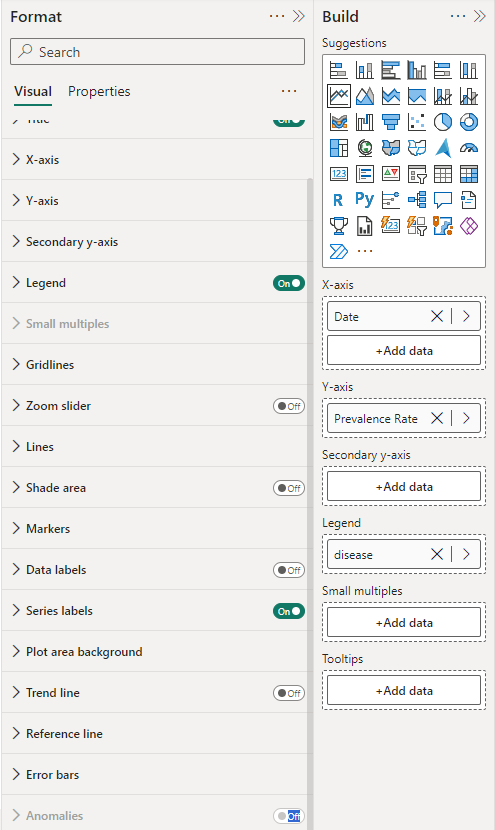Pick the Waterfall chart visual

(364, 122)
